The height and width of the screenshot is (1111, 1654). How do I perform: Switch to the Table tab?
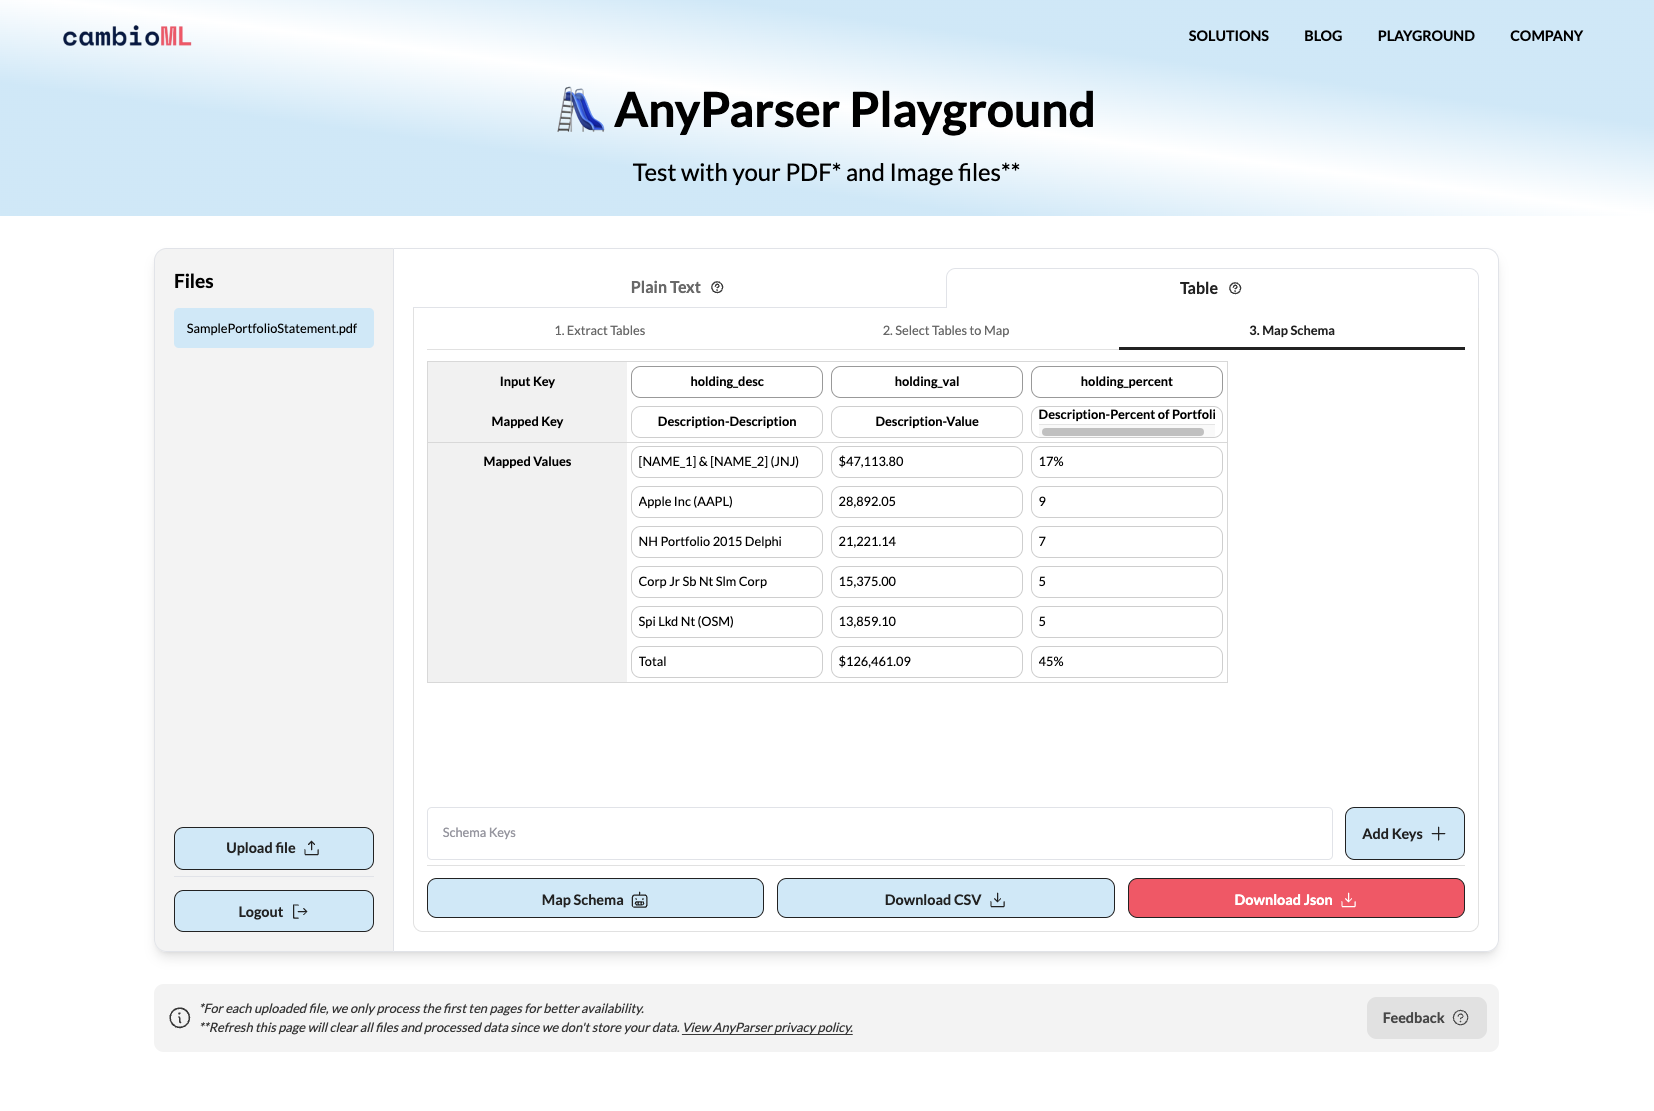(x=1211, y=288)
